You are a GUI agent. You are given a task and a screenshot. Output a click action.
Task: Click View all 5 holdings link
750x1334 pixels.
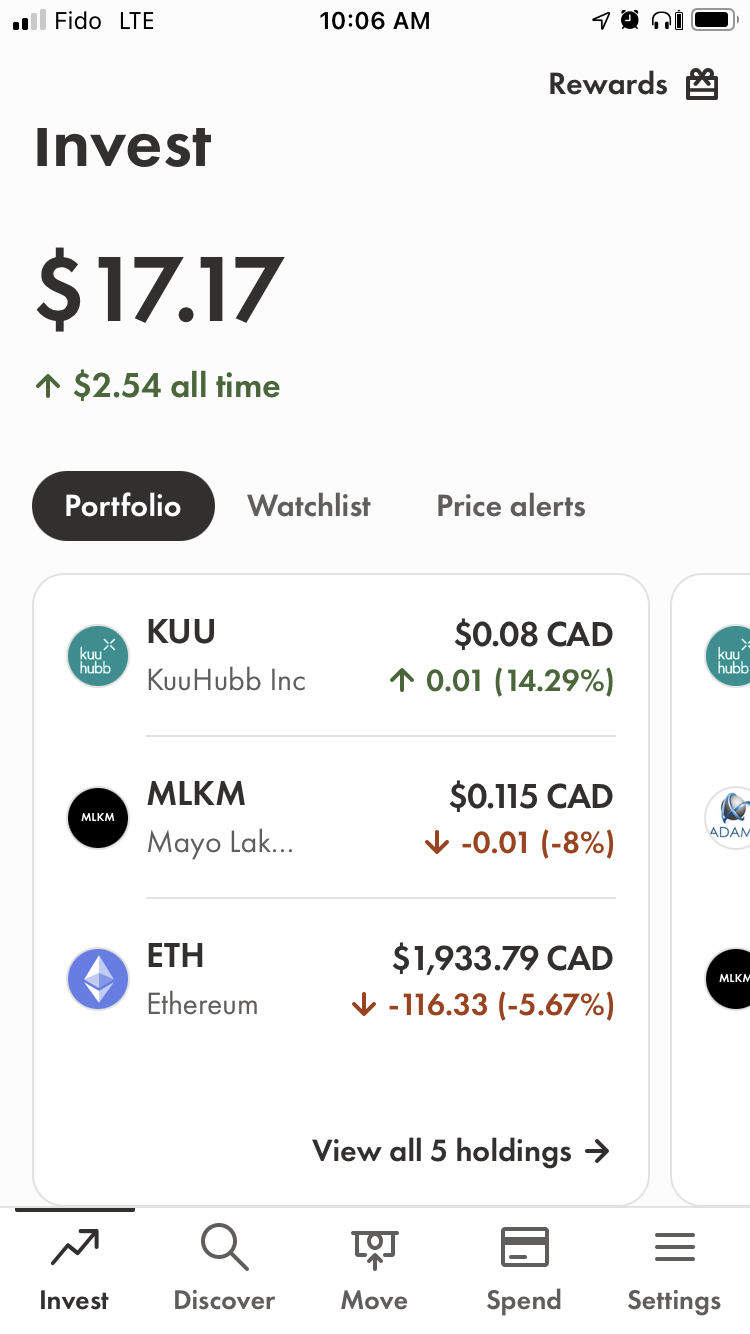pyautogui.click(x=461, y=1151)
